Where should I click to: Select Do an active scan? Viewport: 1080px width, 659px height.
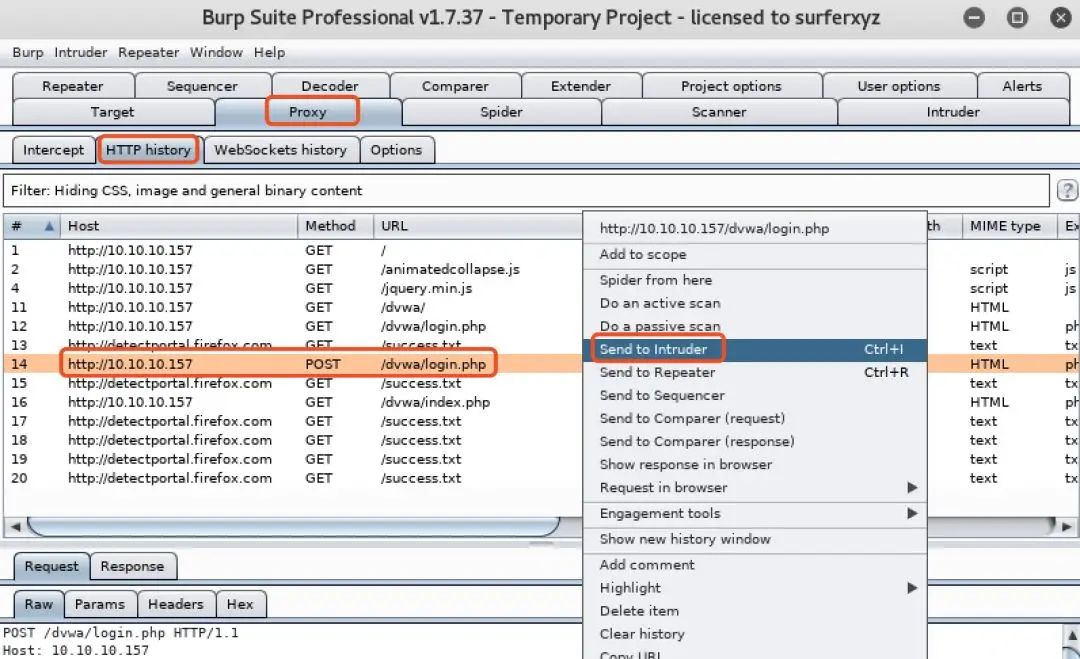pyautogui.click(x=754, y=303)
